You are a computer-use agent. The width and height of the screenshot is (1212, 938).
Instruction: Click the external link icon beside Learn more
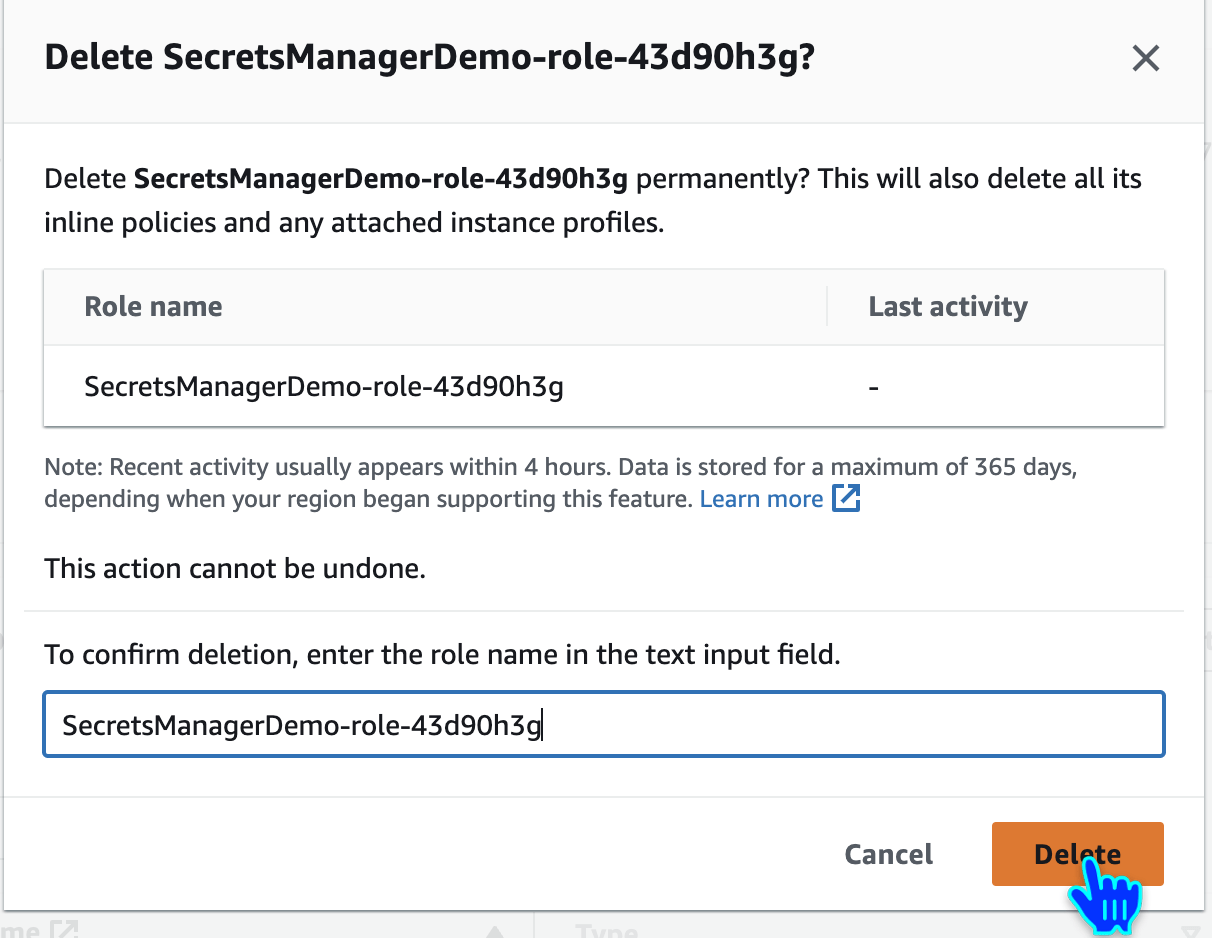pos(846,499)
